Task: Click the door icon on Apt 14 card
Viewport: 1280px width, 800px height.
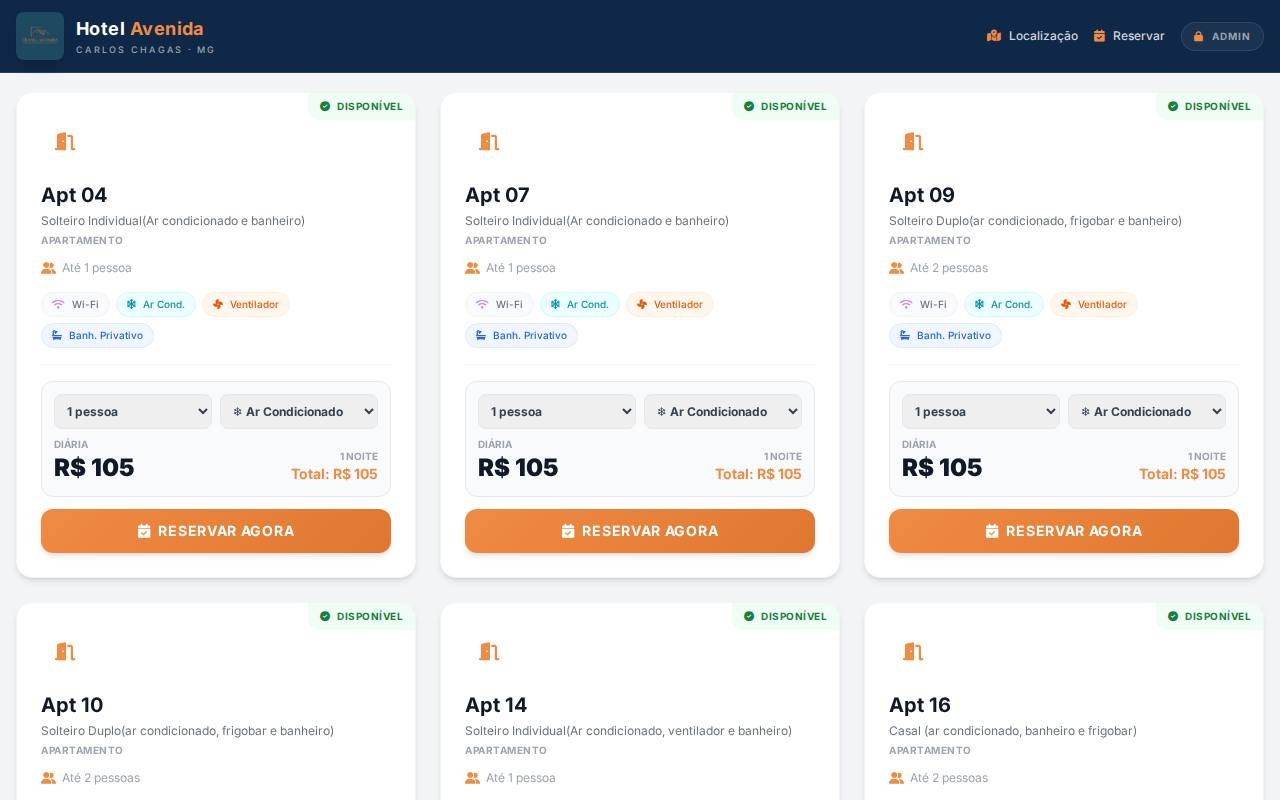Action: [x=489, y=652]
